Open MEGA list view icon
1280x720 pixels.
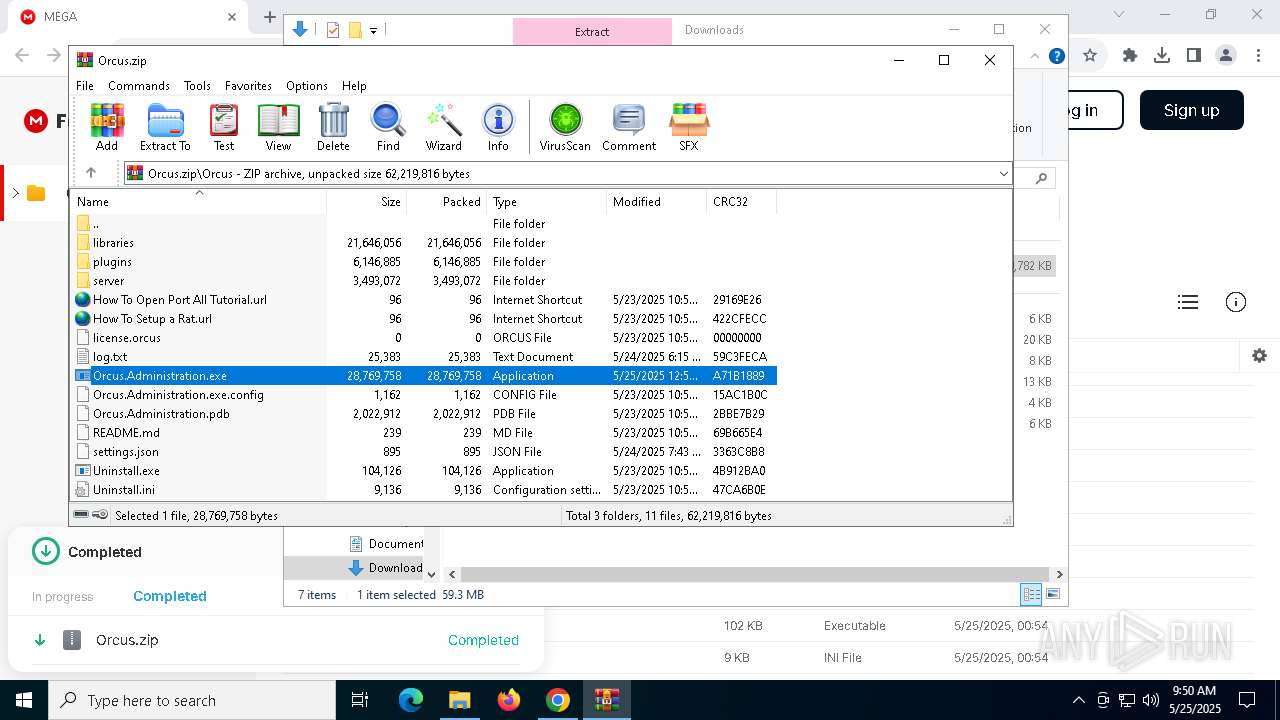1188,302
